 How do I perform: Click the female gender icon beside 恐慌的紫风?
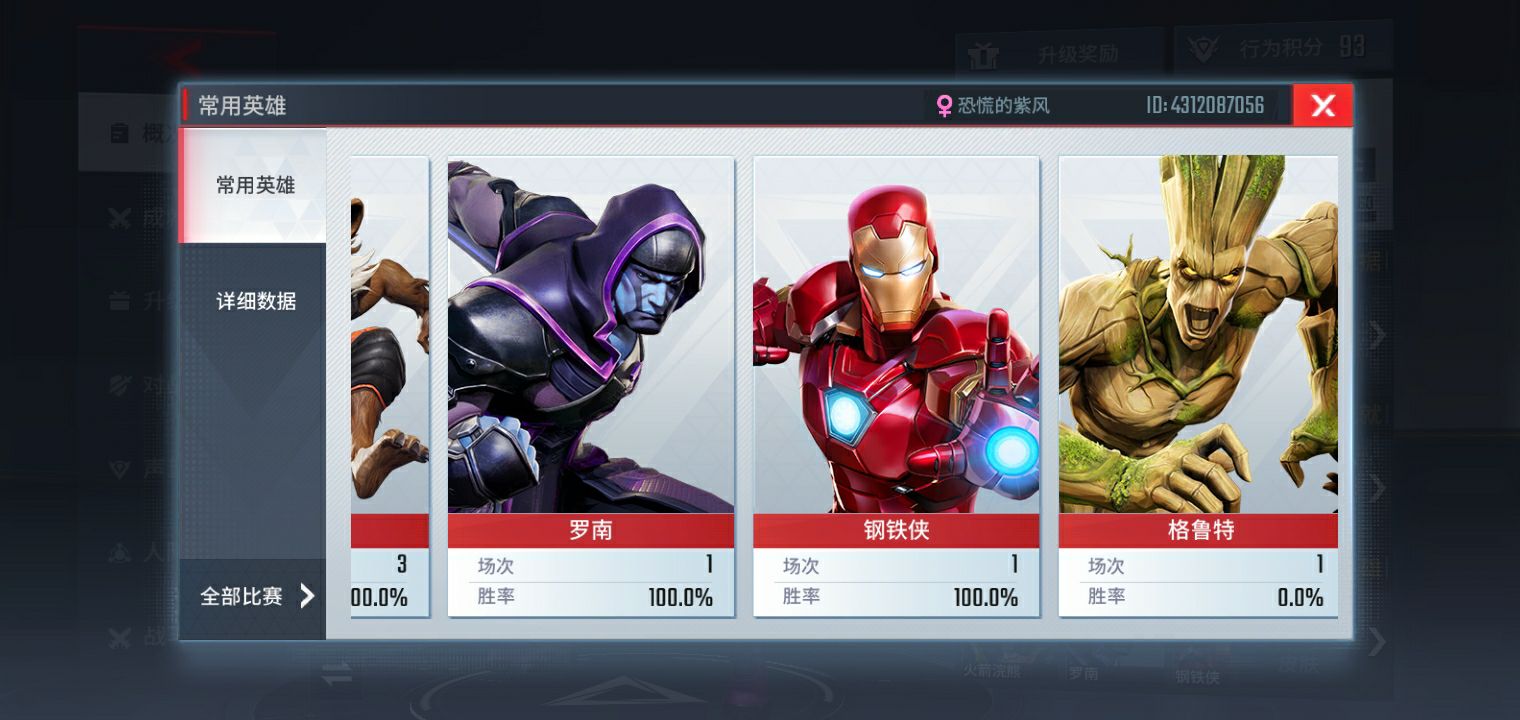[944, 106]
